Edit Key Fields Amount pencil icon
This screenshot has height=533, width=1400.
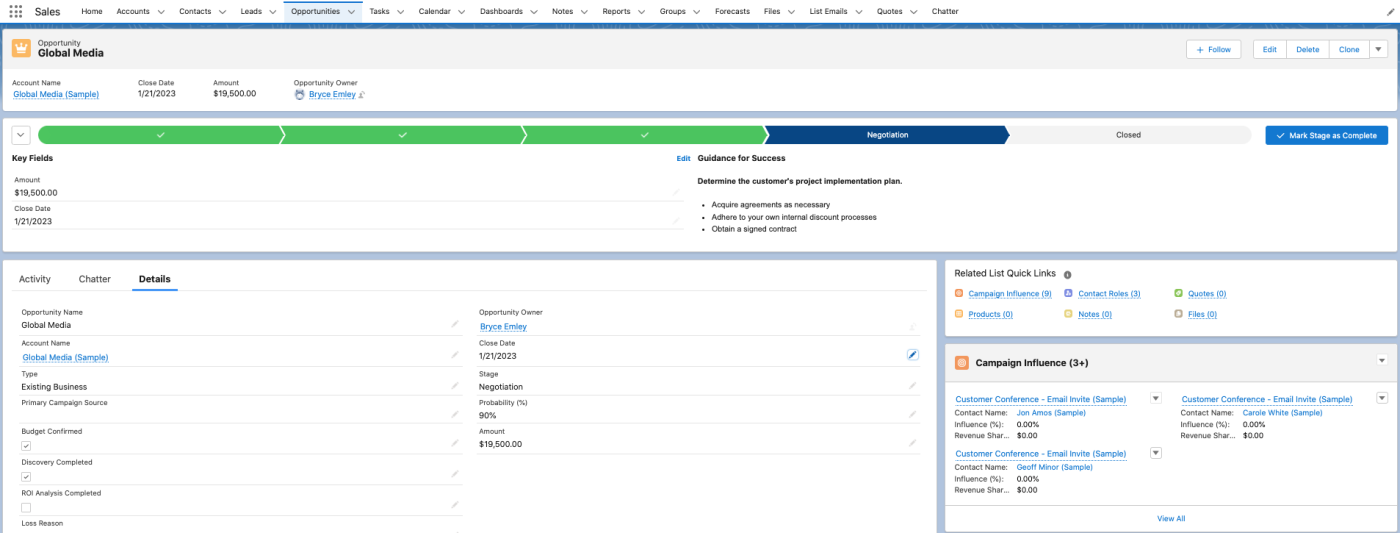[676, 192]
